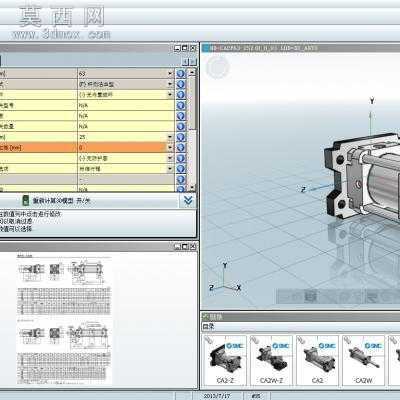Click parameter table scrollbar up arrow
This screenshot has height=400, width=400.
pos(192,72)
